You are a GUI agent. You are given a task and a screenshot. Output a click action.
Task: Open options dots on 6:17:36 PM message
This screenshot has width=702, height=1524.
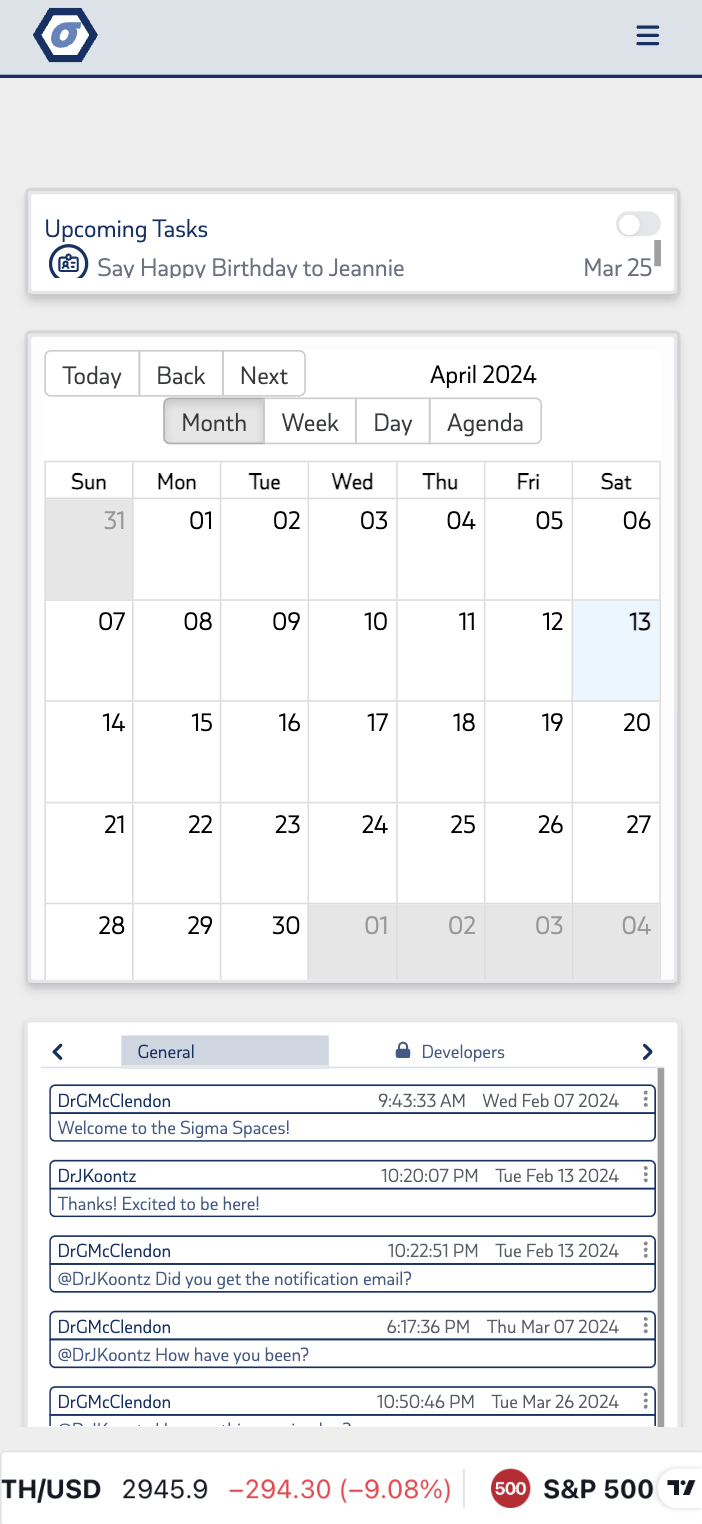pos(646,1326)
